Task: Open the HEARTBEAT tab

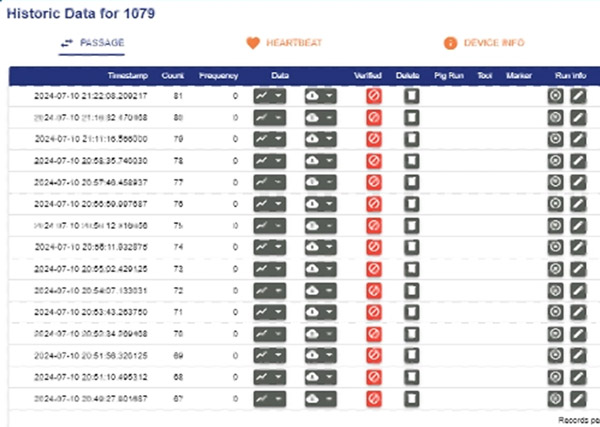Action: 284,43
